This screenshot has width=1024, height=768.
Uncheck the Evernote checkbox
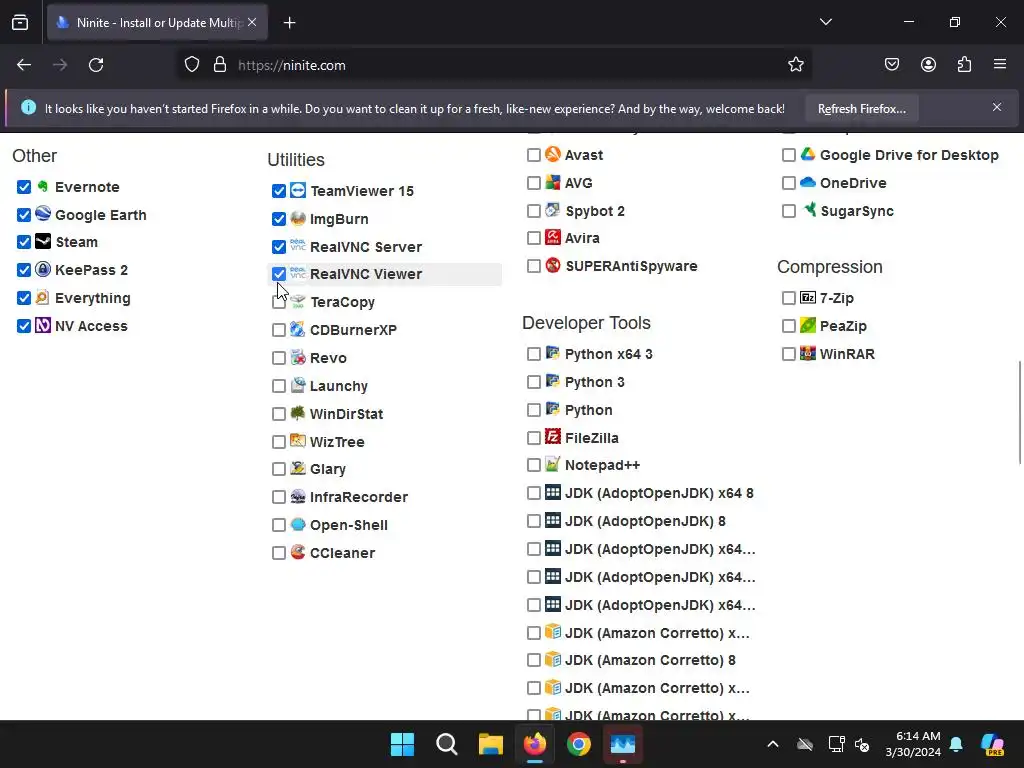24,187
